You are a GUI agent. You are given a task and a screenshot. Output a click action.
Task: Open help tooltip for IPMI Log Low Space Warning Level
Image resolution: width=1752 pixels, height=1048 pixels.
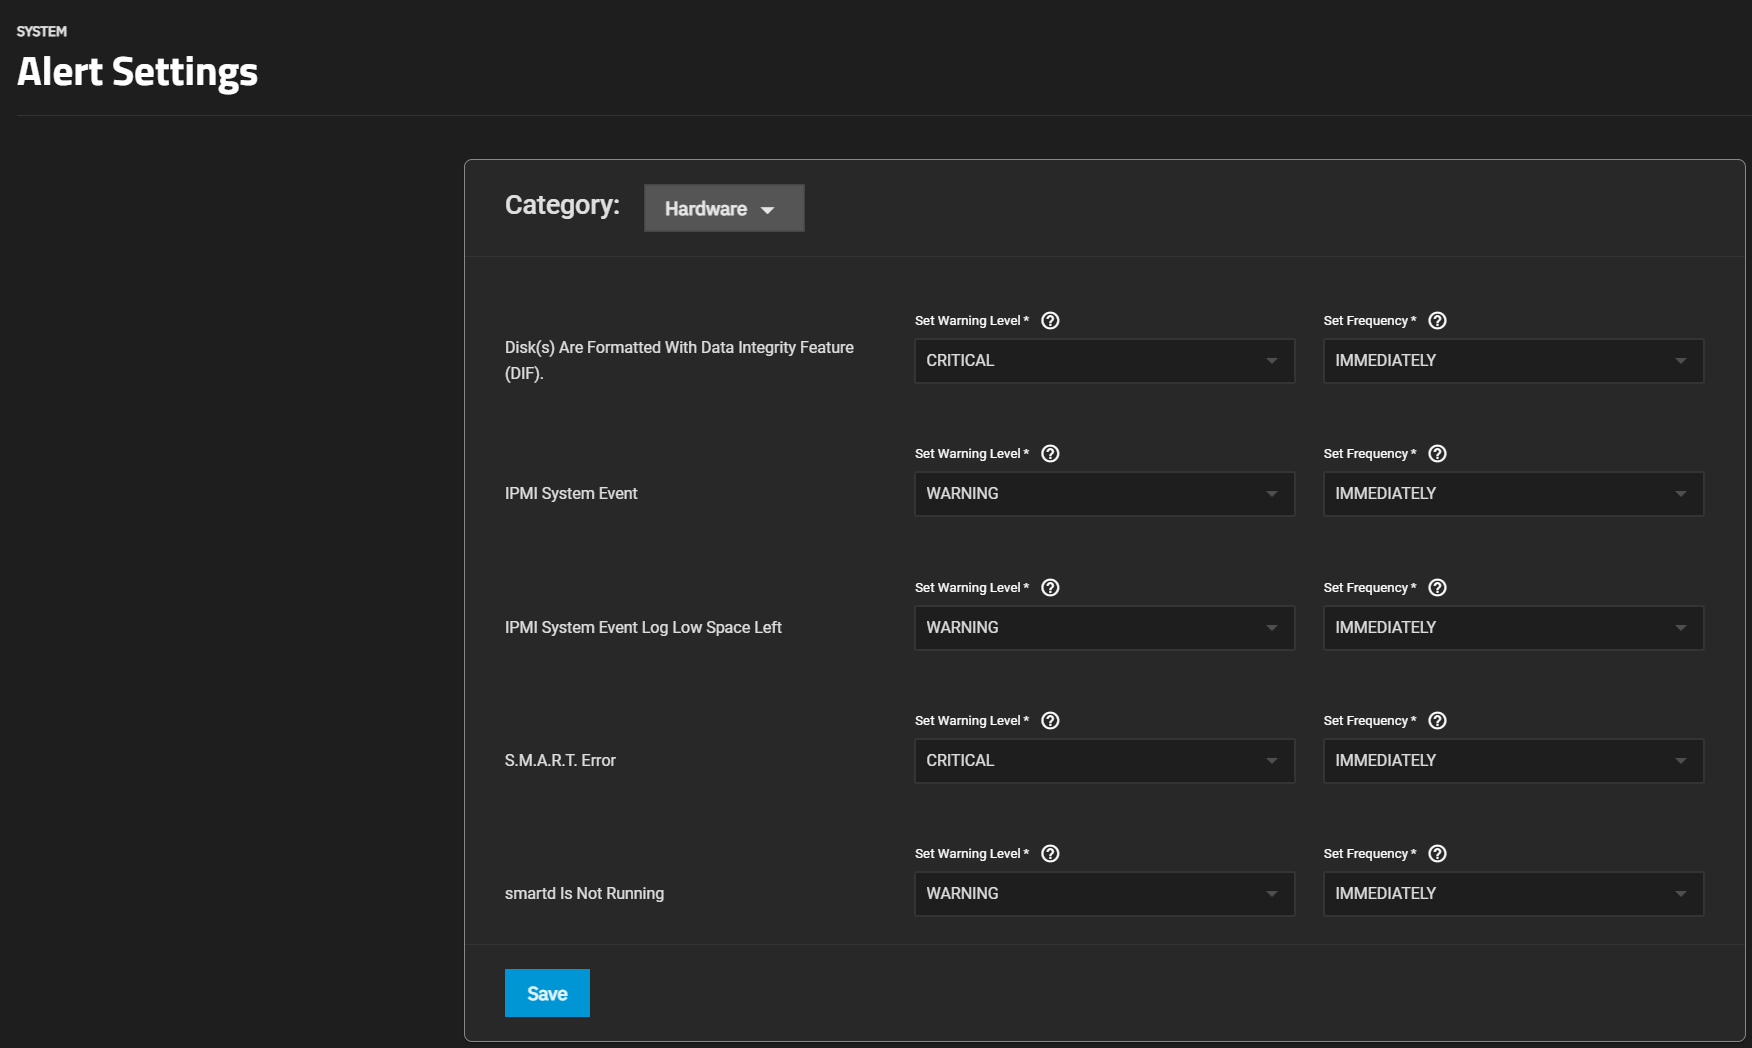click(1050, 588)
